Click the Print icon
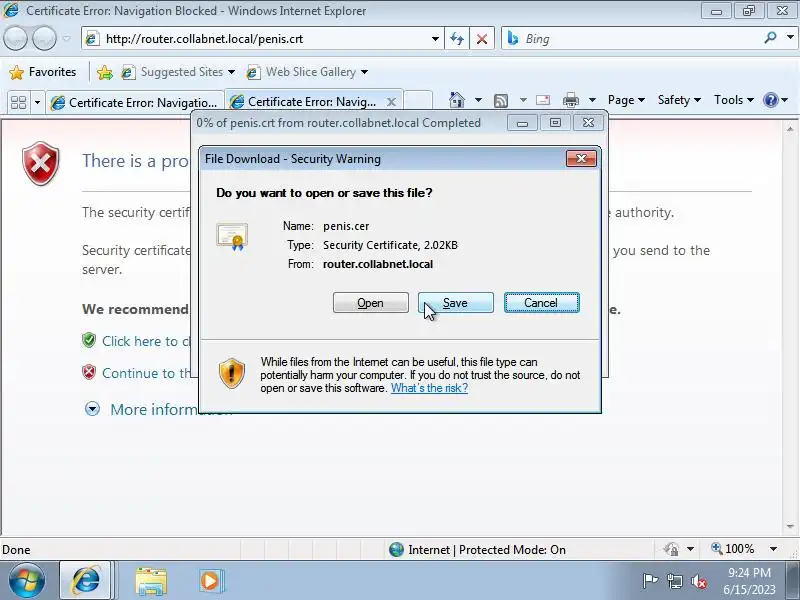 pos(570,100)
